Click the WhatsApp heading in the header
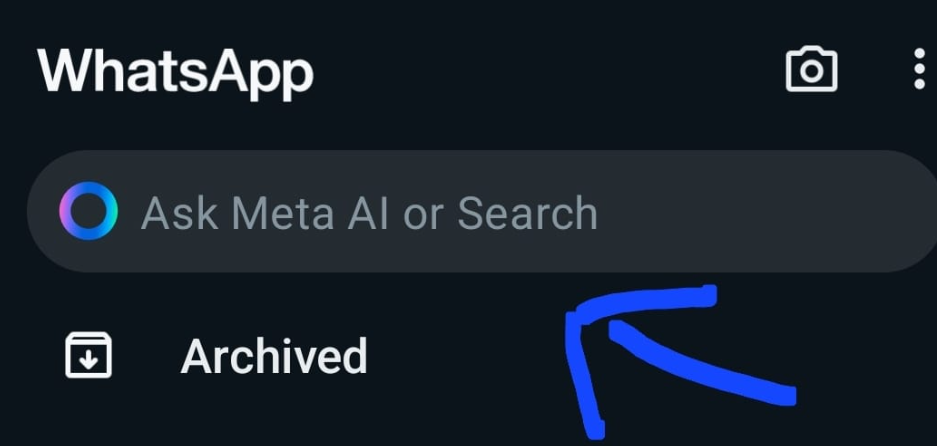Screen dimensions: 937x446 pyautogui.click(x=176, y=71)
